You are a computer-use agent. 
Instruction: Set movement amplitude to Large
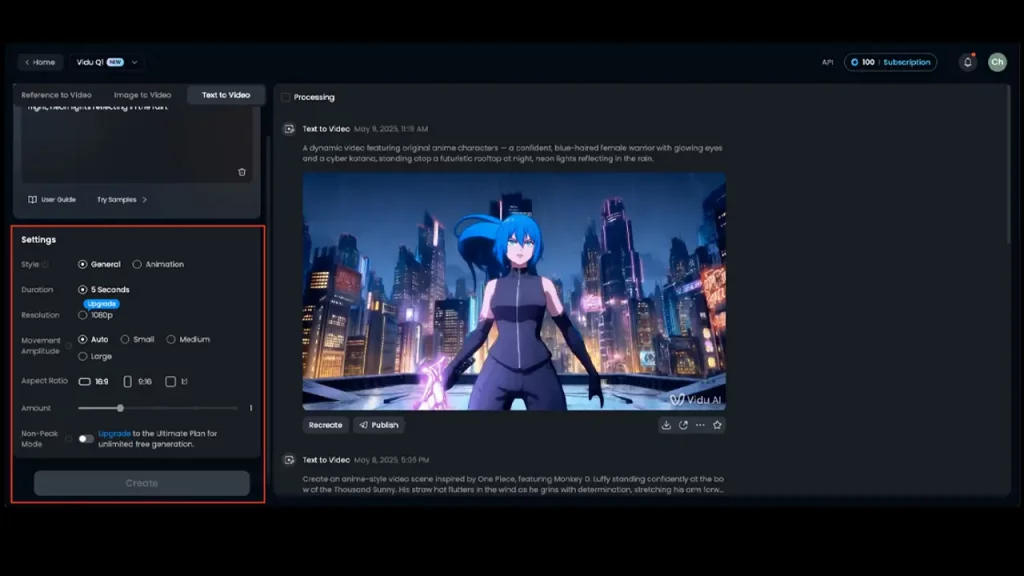[x=95, y=357]
